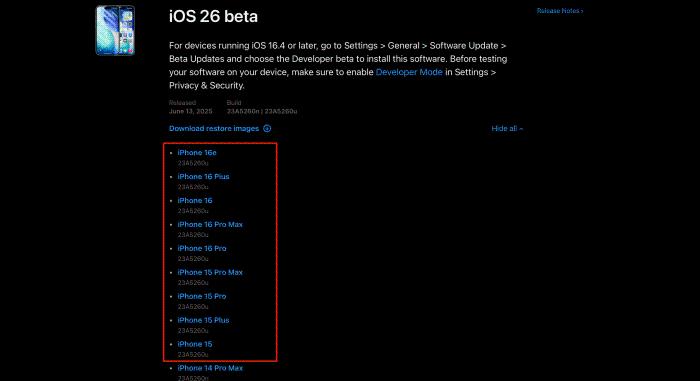Click the iOS 26 beta device thumbnail

coord(115,30)
